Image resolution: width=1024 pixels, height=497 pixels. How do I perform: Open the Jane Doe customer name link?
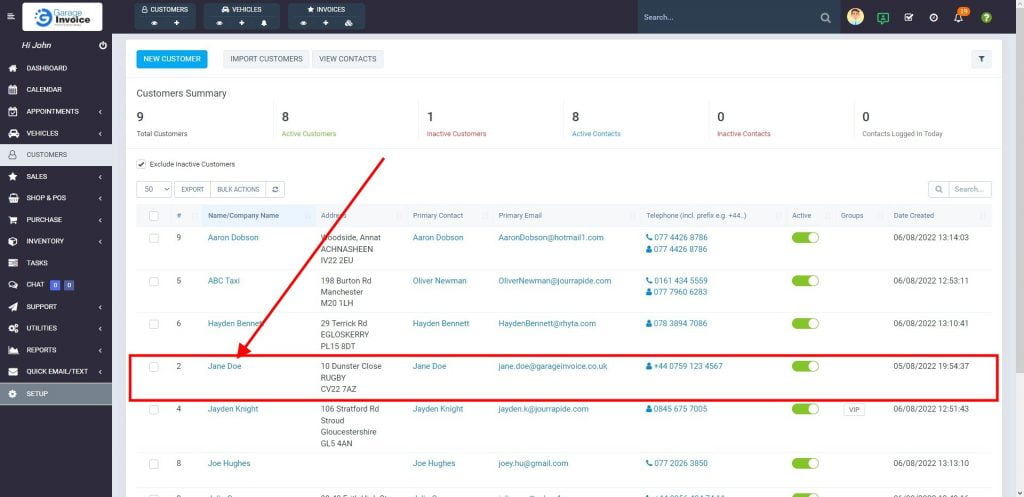[x=224, y=366]
